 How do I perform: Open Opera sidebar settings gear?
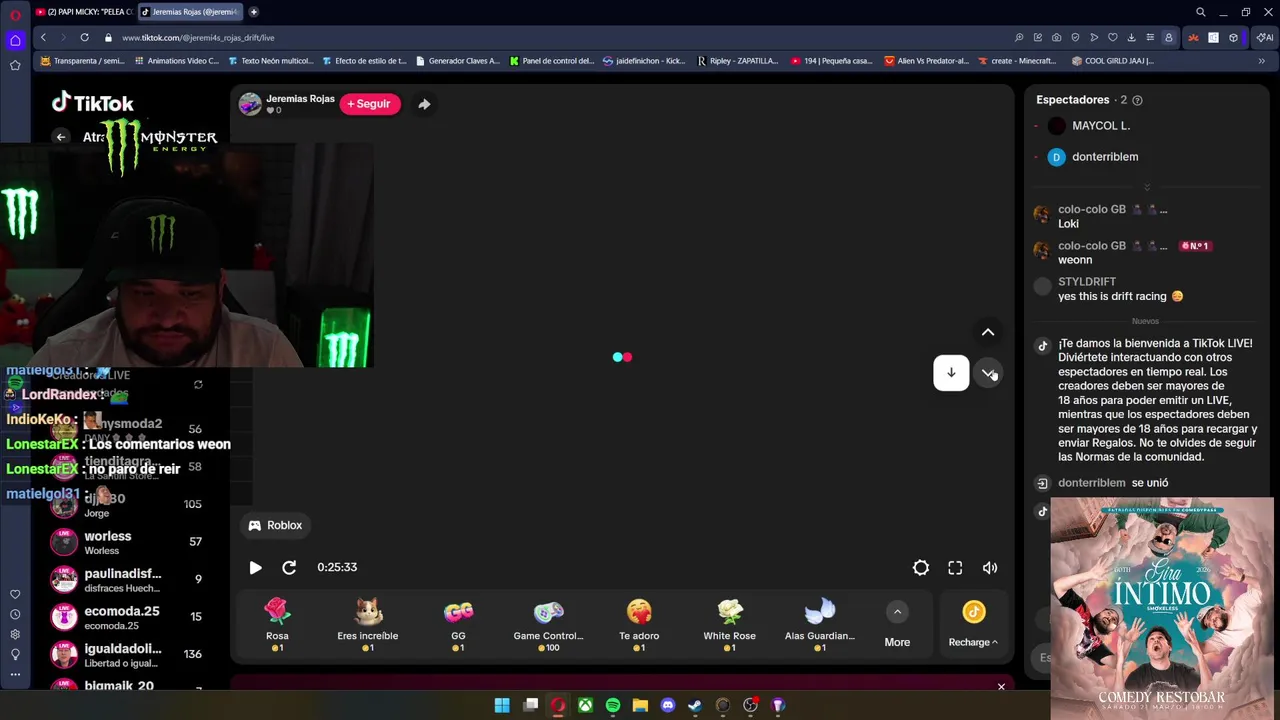15,634
